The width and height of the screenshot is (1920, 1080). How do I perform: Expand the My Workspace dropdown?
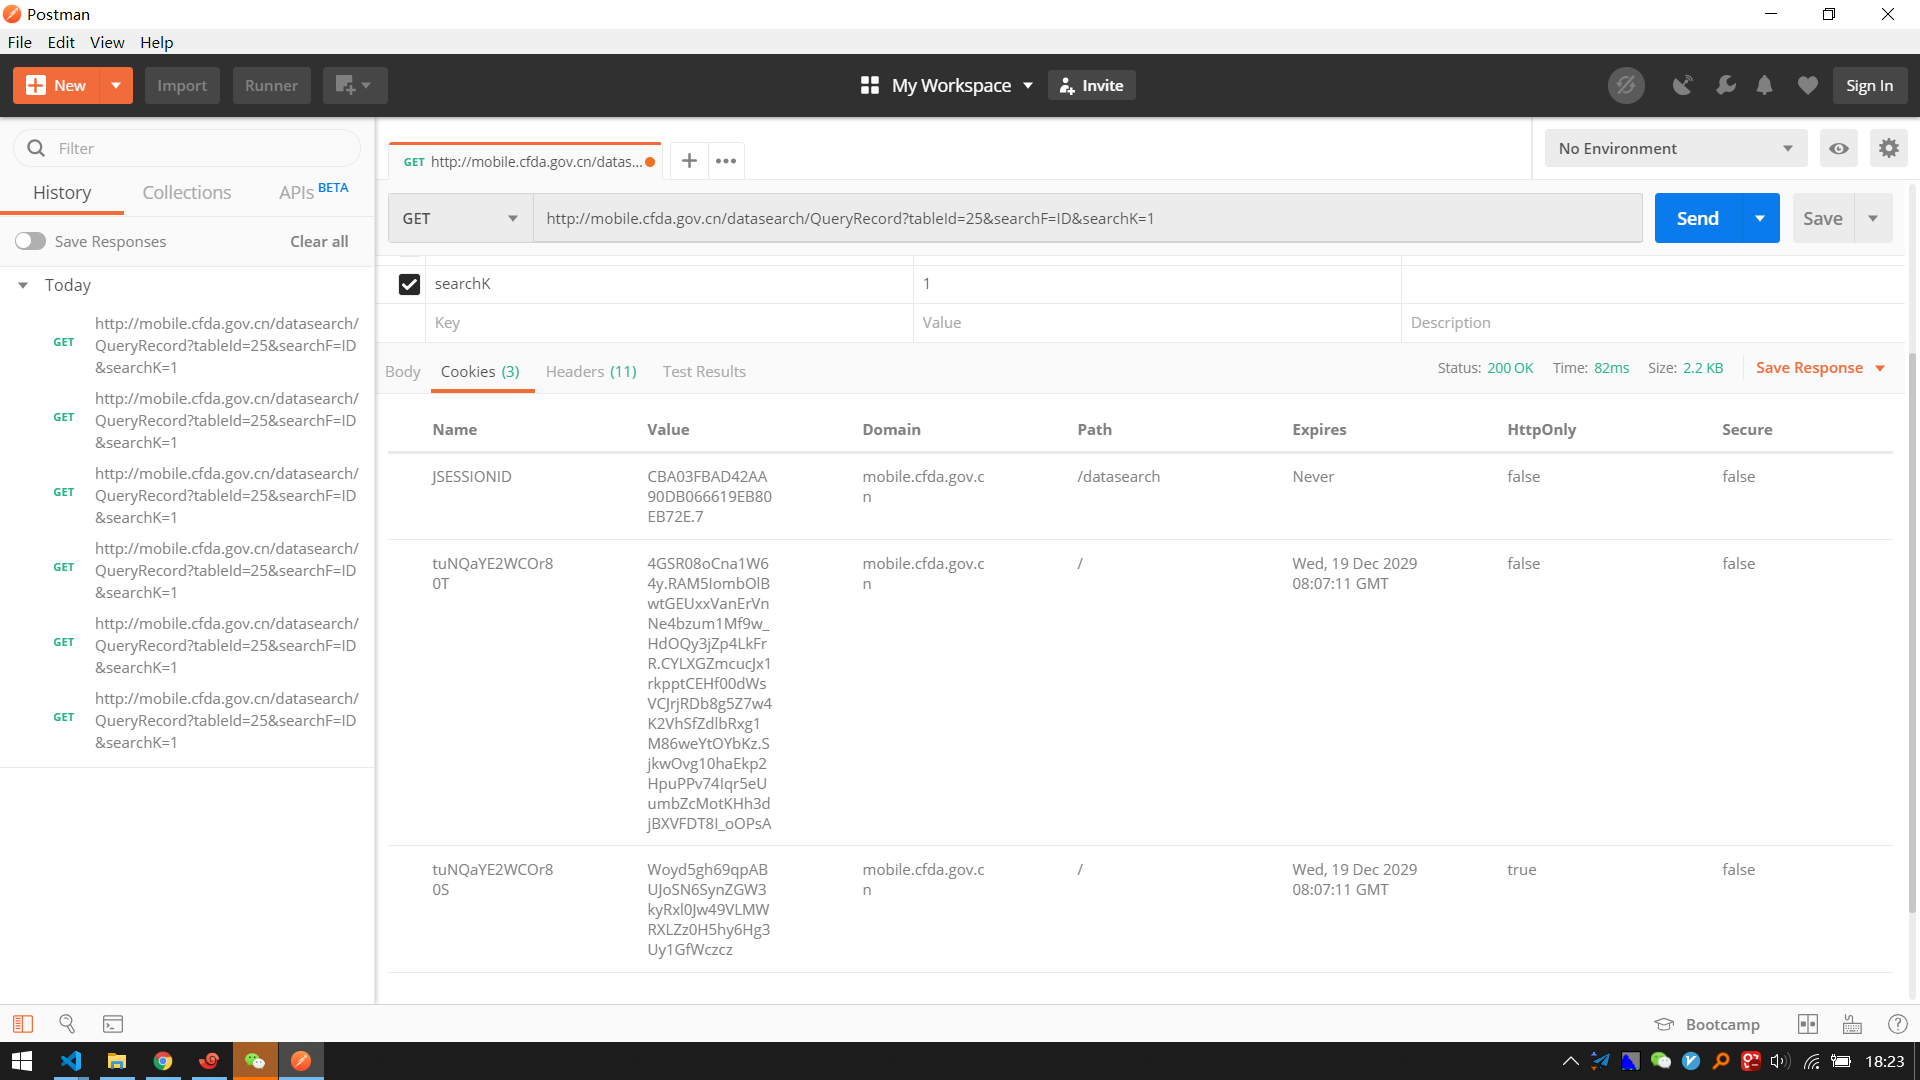946,86
